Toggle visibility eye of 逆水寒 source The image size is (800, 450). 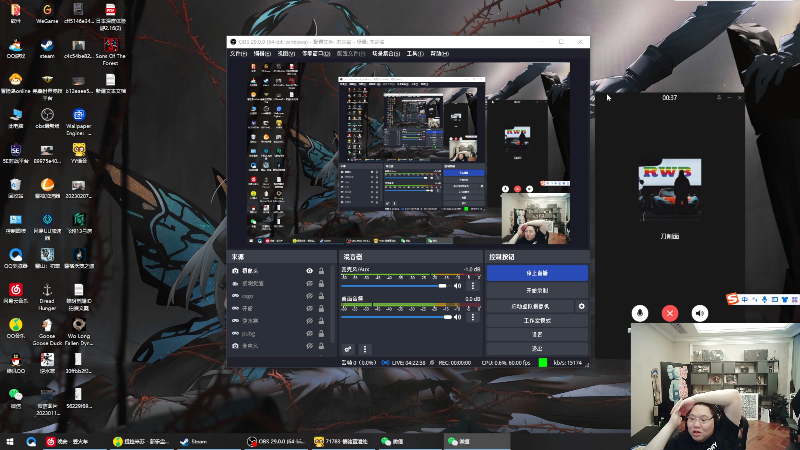[309, 321]
